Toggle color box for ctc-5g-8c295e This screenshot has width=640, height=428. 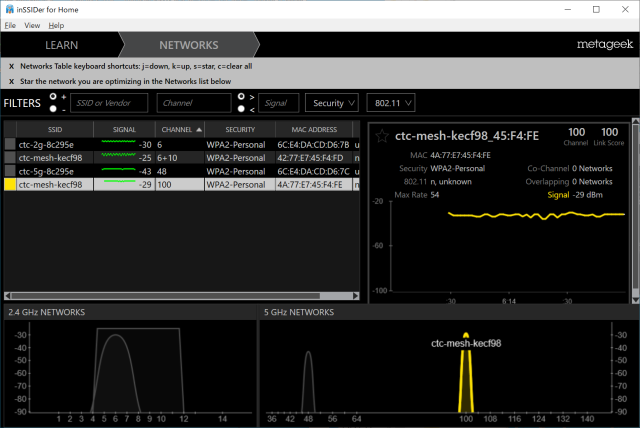point(10,171)
